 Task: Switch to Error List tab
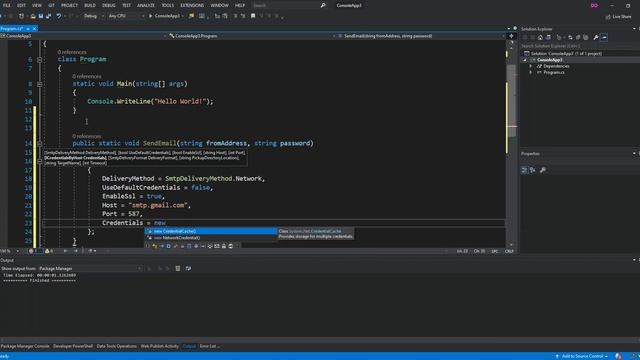[x=209, y=346]
